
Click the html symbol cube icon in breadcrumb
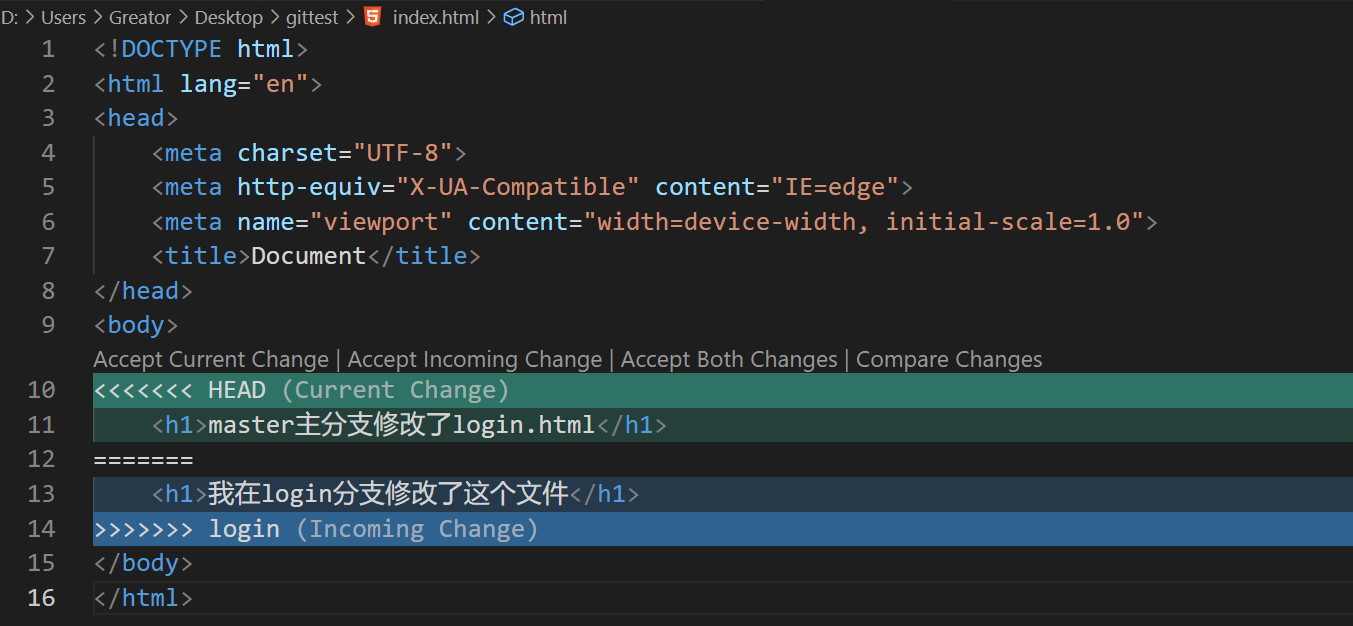coord(514,17)
